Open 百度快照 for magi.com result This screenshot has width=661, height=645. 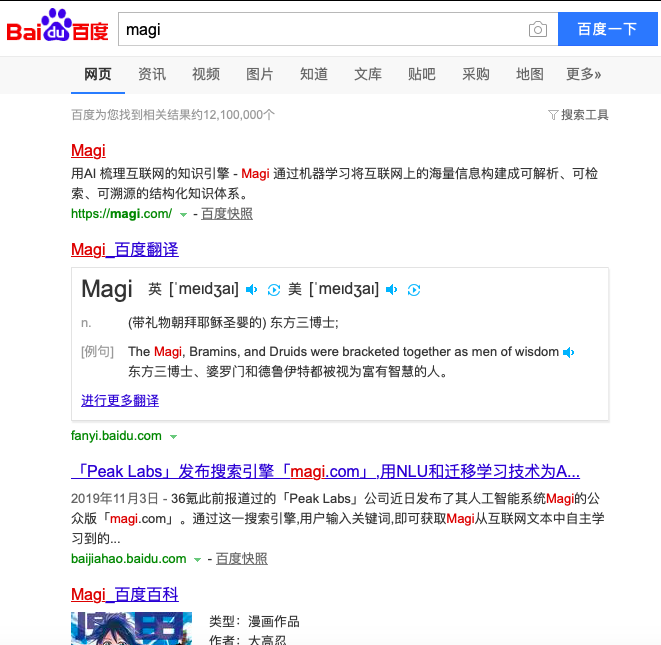pyautogui.click(x=227, y=214)
